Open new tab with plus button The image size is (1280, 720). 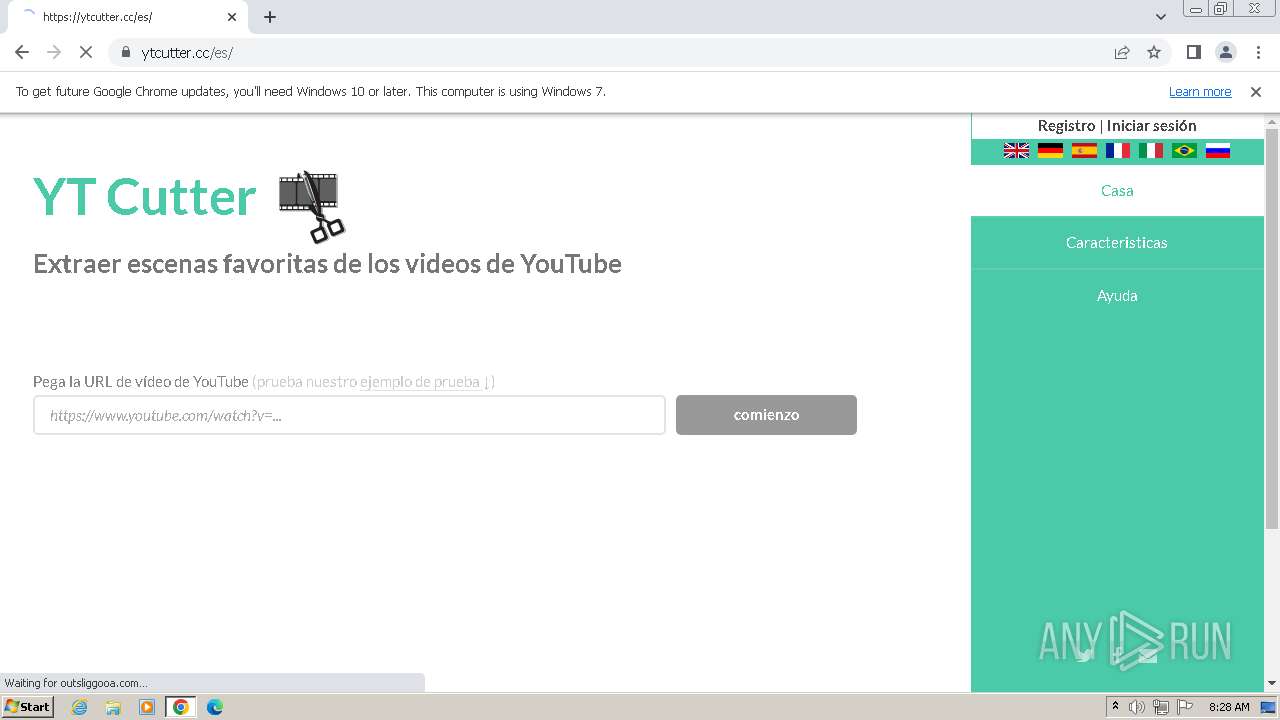(x=270, y=17)
